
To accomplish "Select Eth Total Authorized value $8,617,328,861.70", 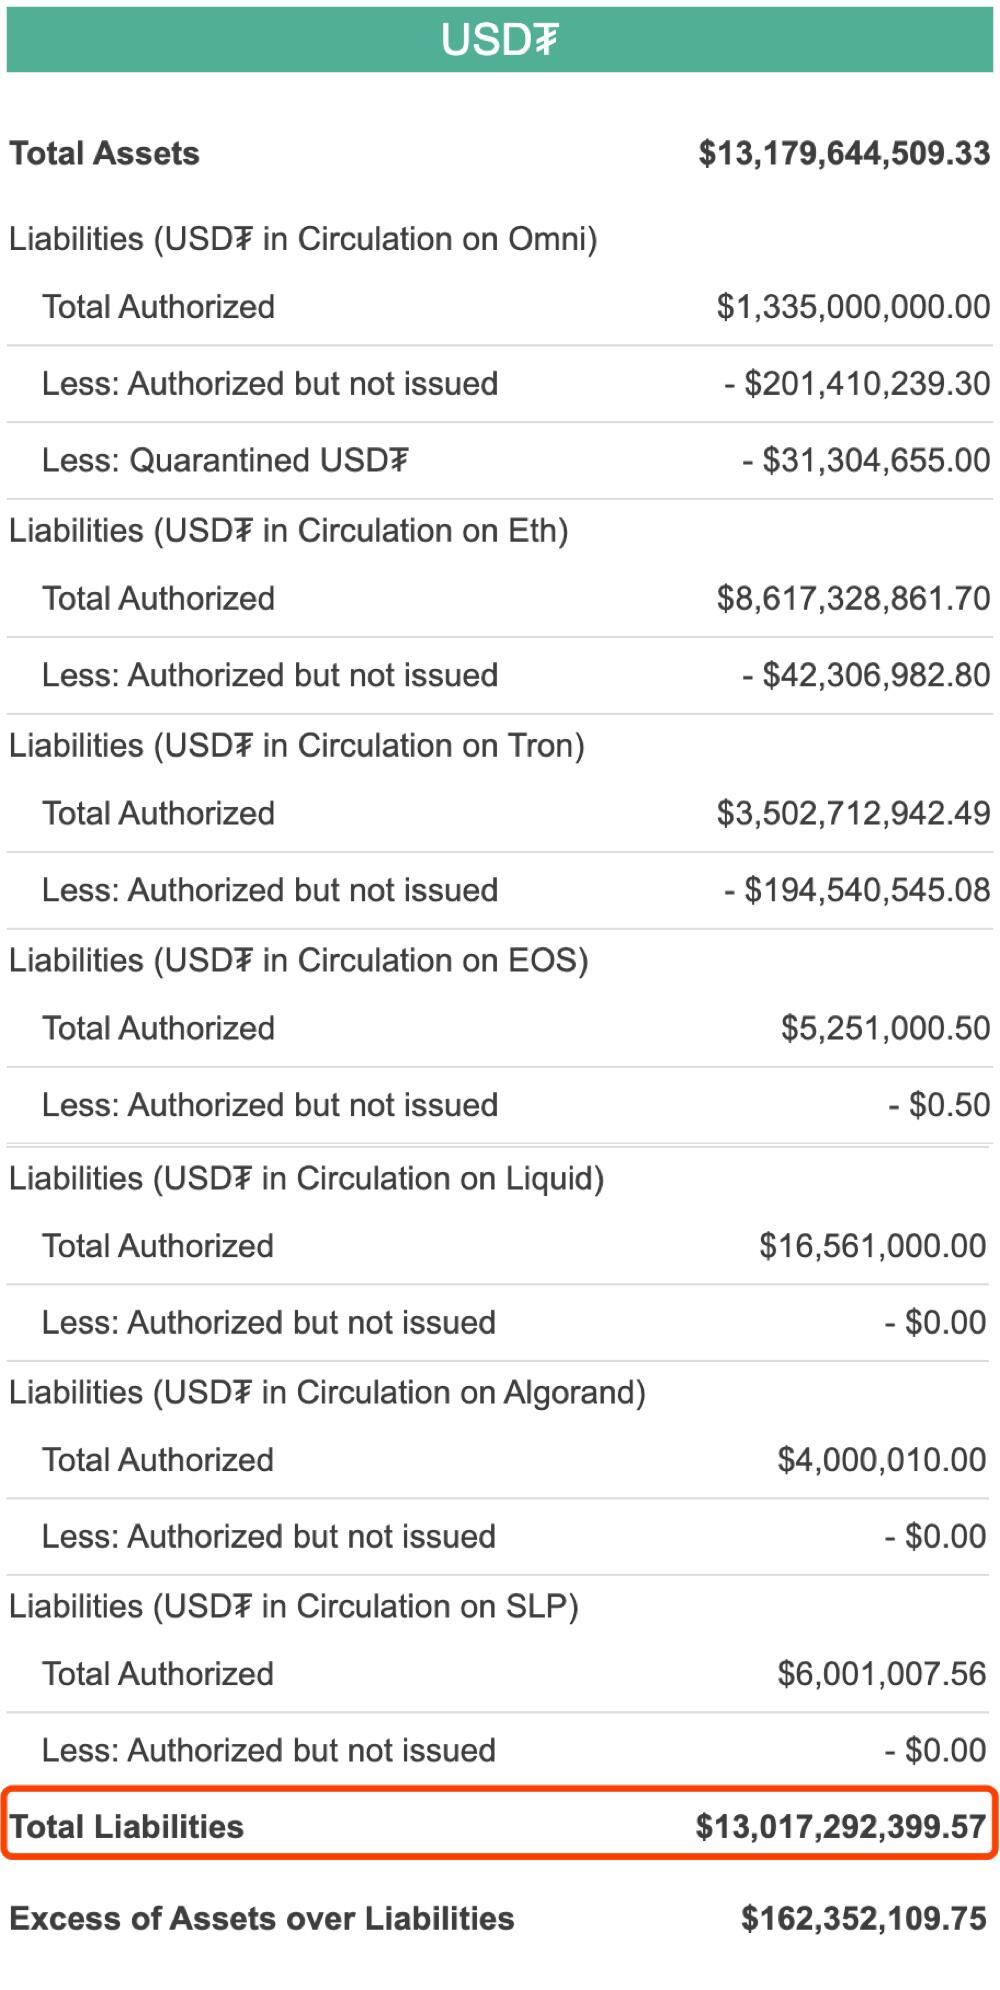I will 853,598.
